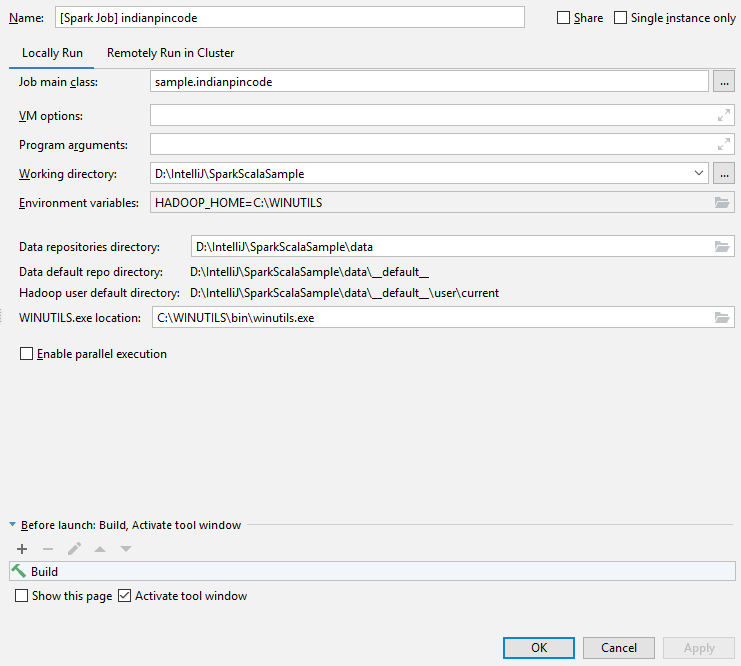Enable the Share checkbox

564,18
